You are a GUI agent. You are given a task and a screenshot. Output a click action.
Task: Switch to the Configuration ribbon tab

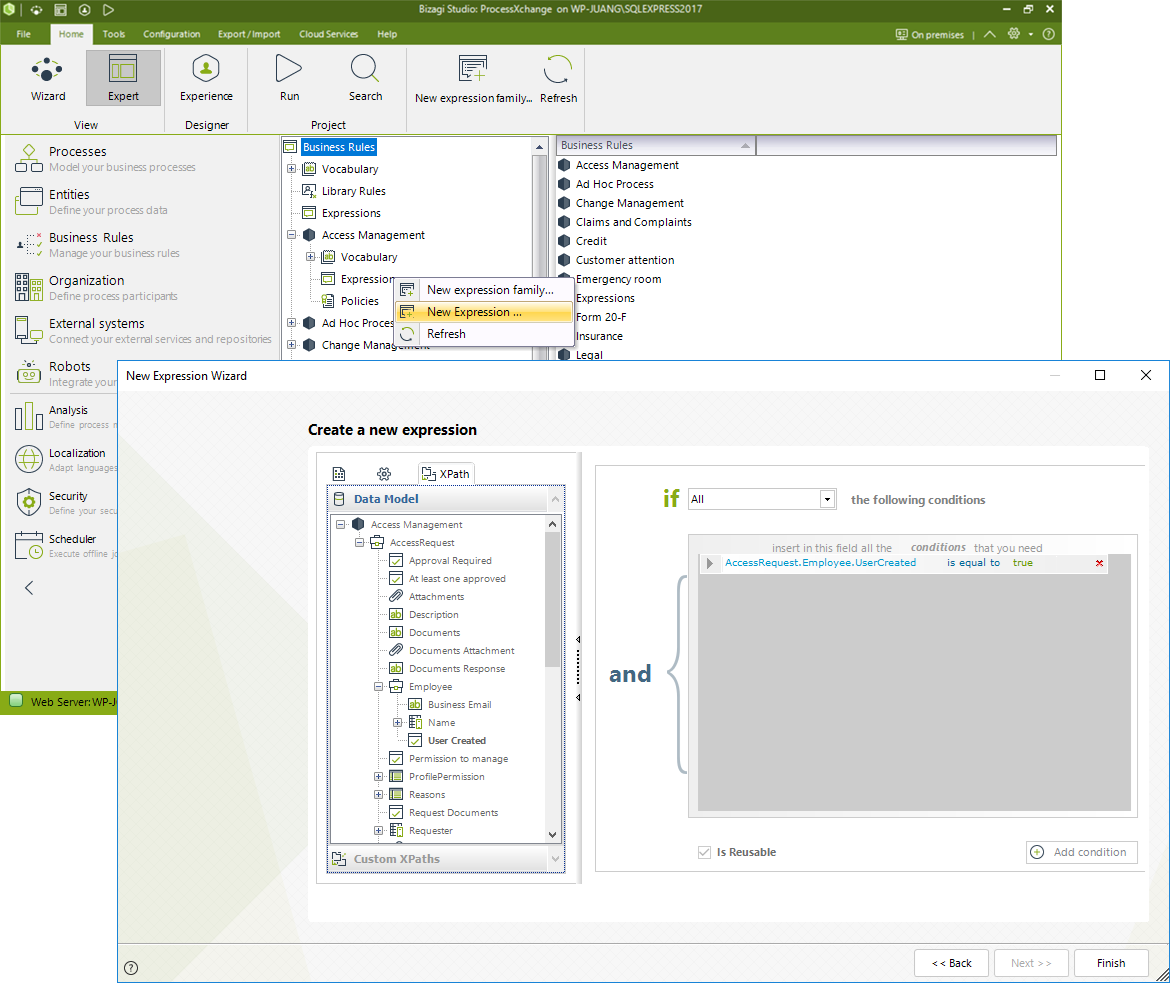click(x=172, y=34)
